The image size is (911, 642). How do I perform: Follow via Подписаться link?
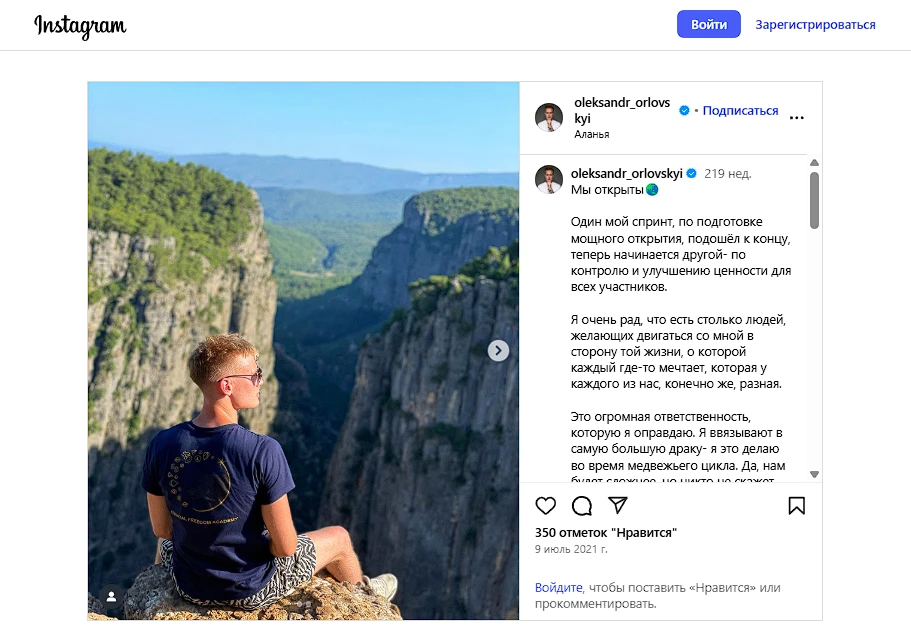click(740, 111)
